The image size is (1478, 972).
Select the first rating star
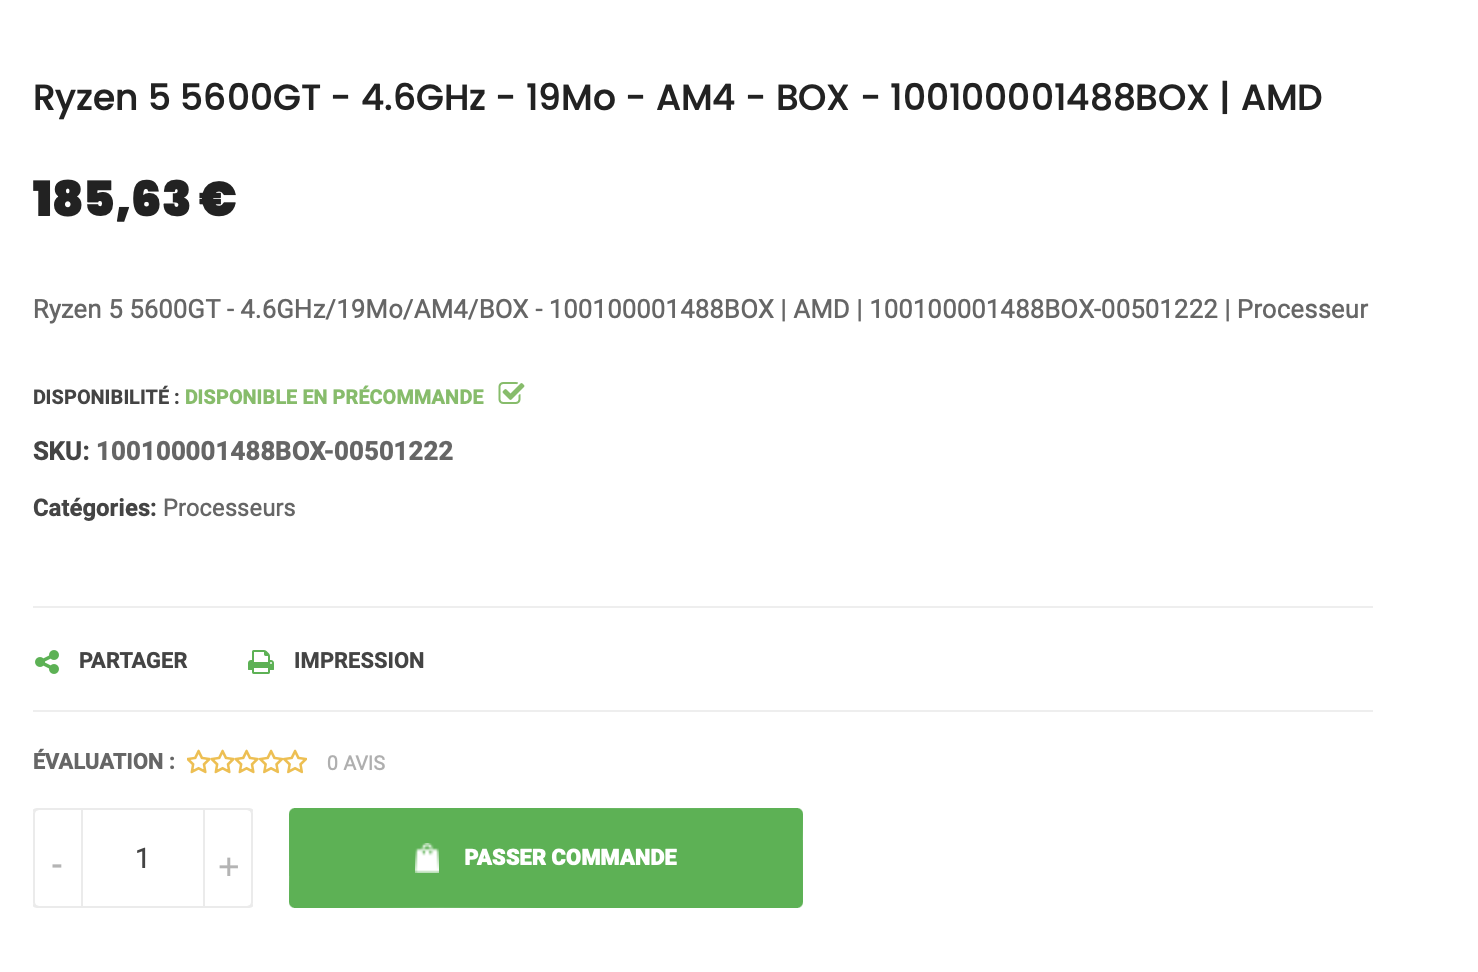pyautogui.click(x=197, y=762)
